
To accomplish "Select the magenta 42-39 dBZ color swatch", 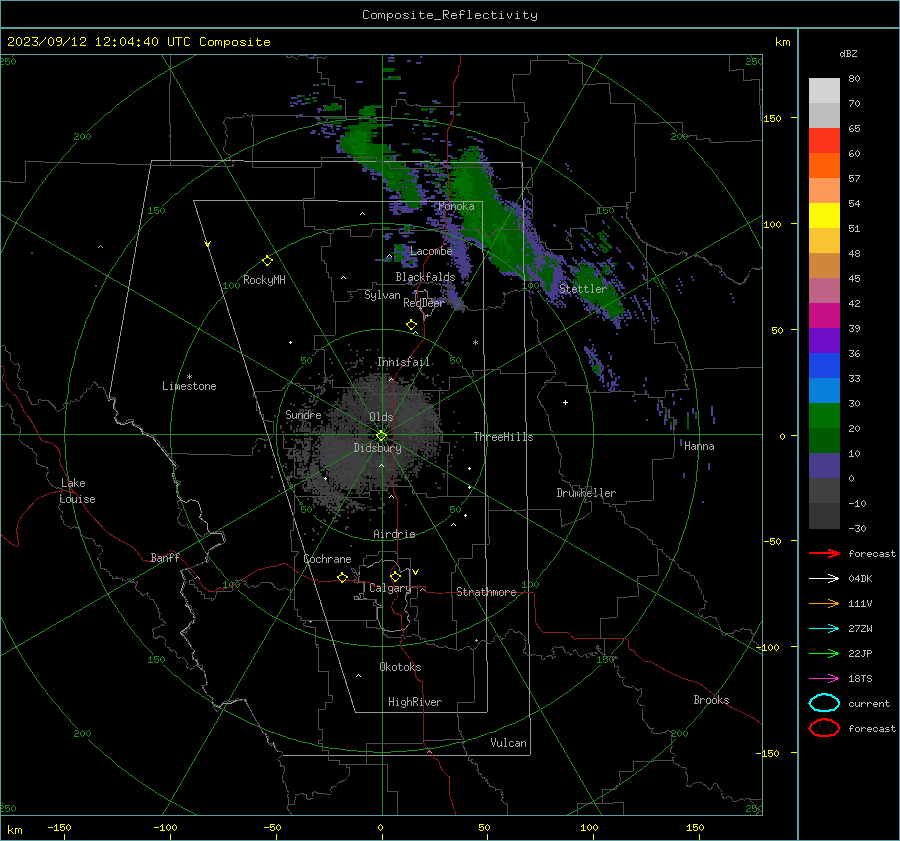I will point(824,315).
